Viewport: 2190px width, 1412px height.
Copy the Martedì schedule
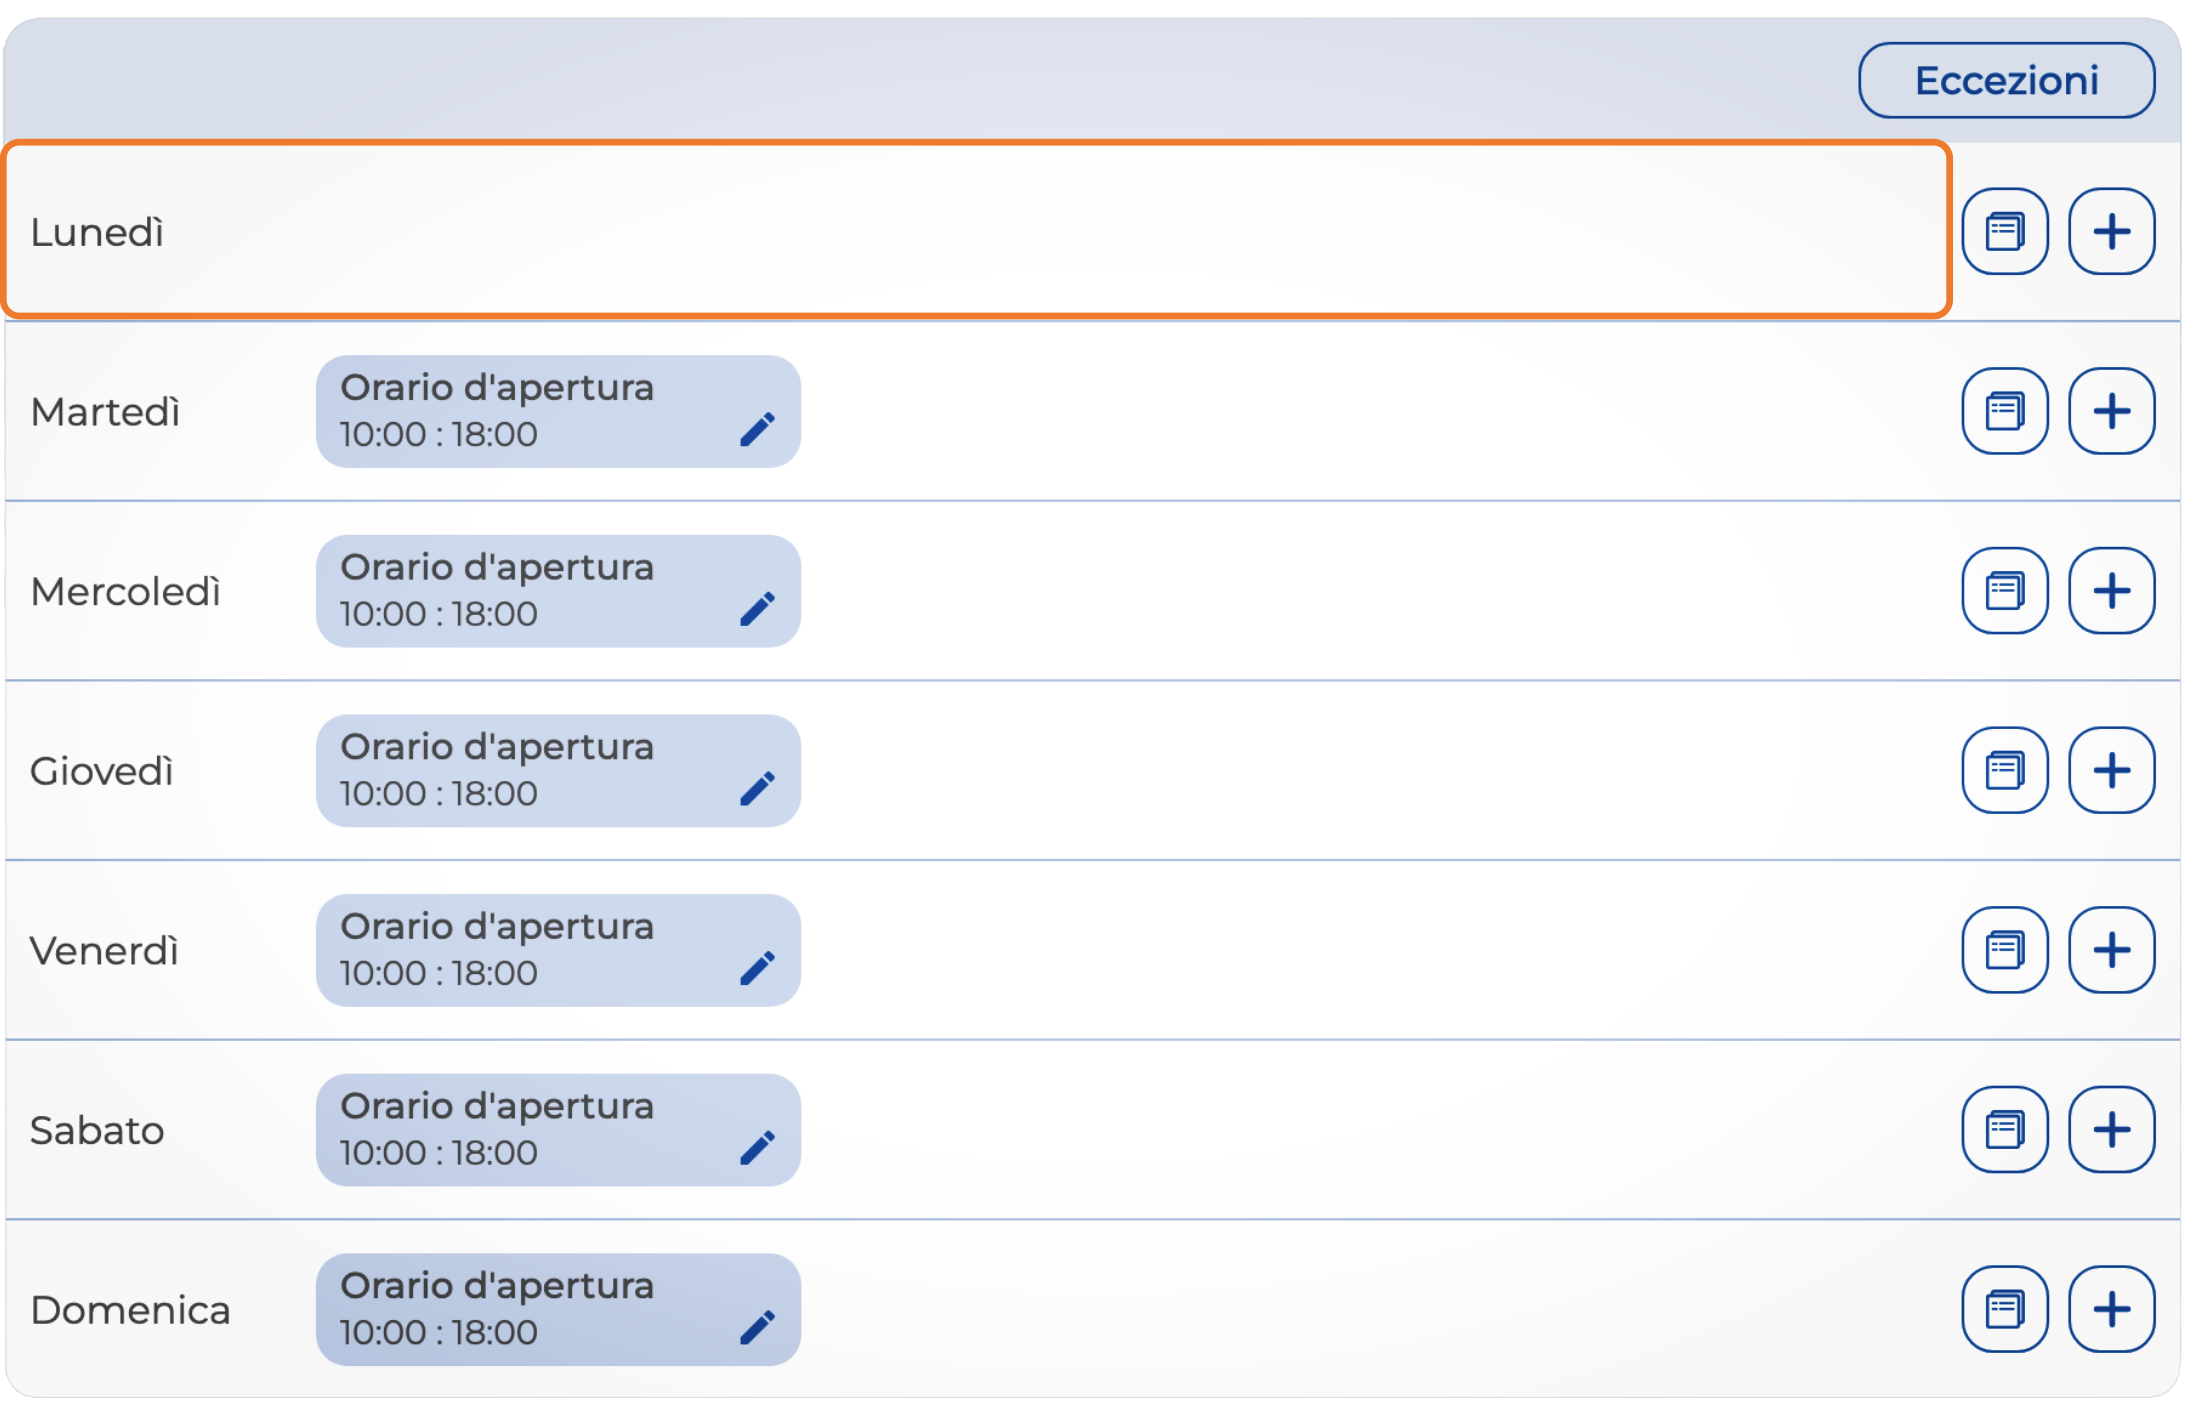pyautogui.click(x=2004, y=411)
